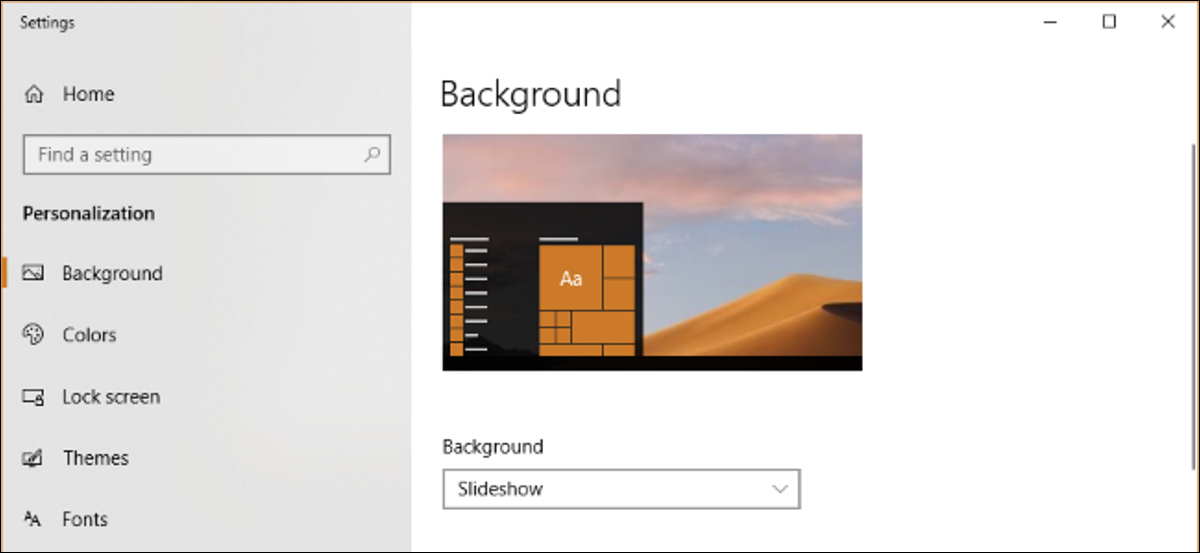Select the Colors menu item
Viewport: 1200px width, 553px height.
(x=89, y=335)
